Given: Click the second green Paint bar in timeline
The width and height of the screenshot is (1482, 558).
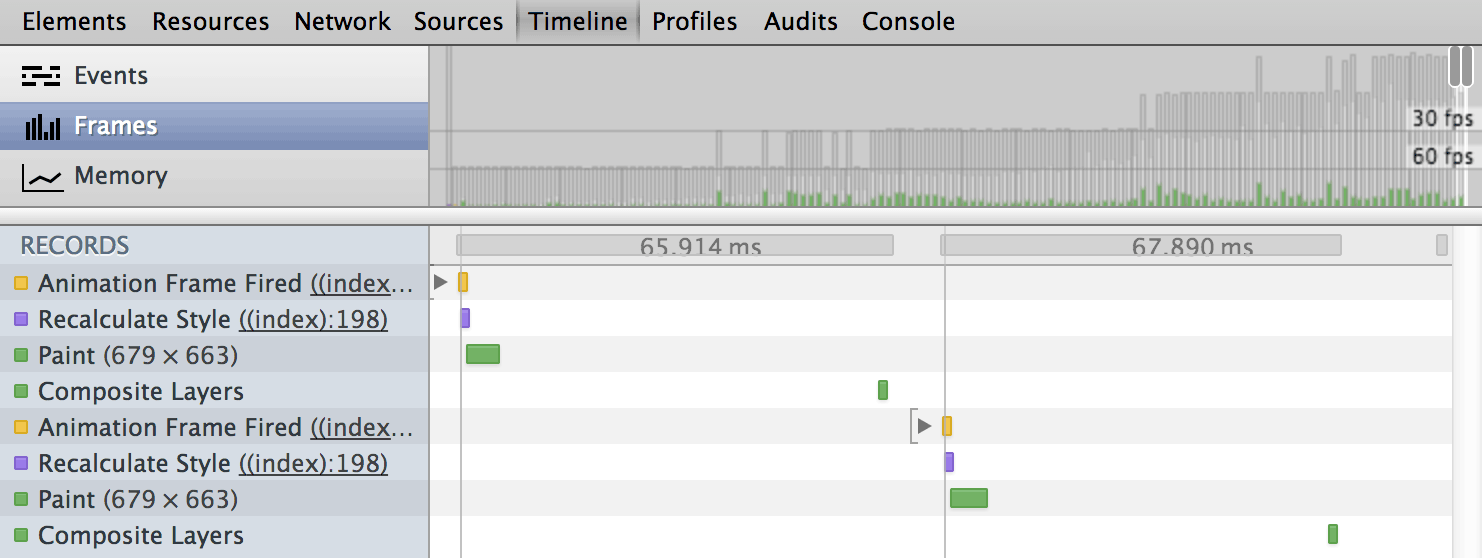Looking at the screenshot, I should 969,498.
